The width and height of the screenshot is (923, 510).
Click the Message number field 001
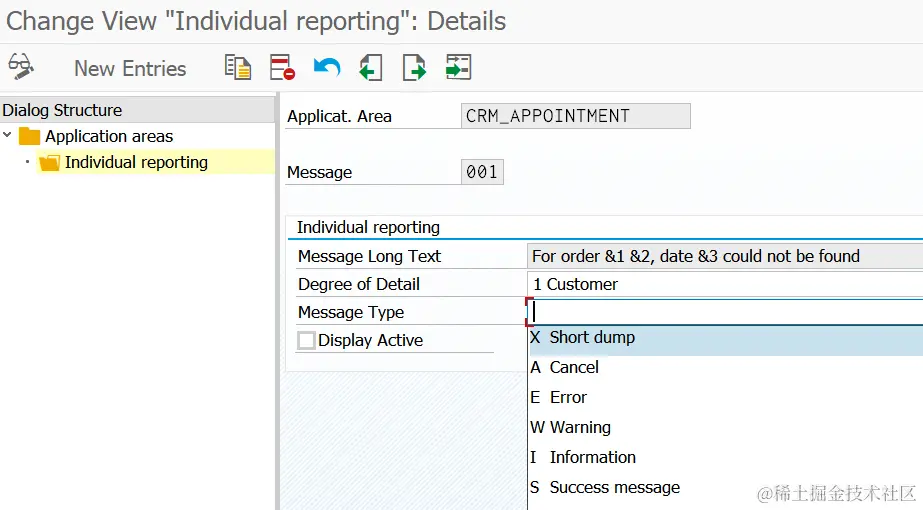point(482,172)
